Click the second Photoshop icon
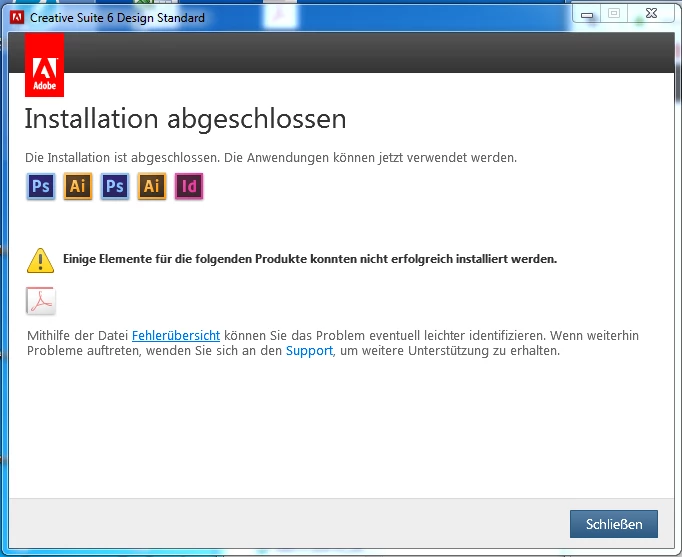Image resolution: width=682 pixels, height=557 pixels. 115,187
